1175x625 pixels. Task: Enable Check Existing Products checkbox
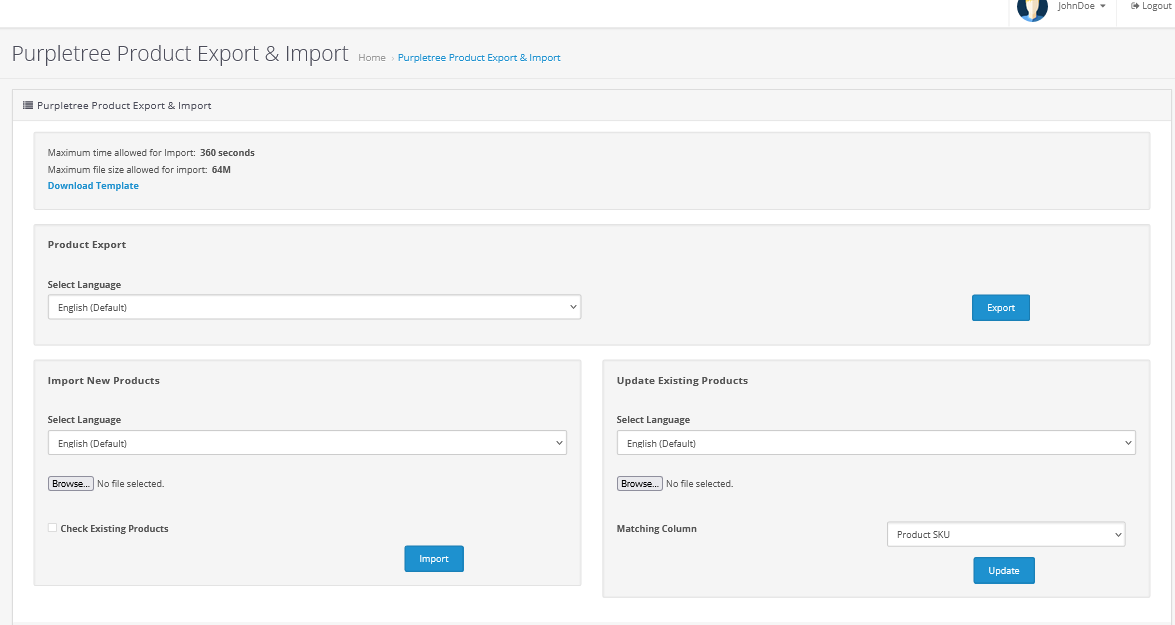tap(52, 528)
